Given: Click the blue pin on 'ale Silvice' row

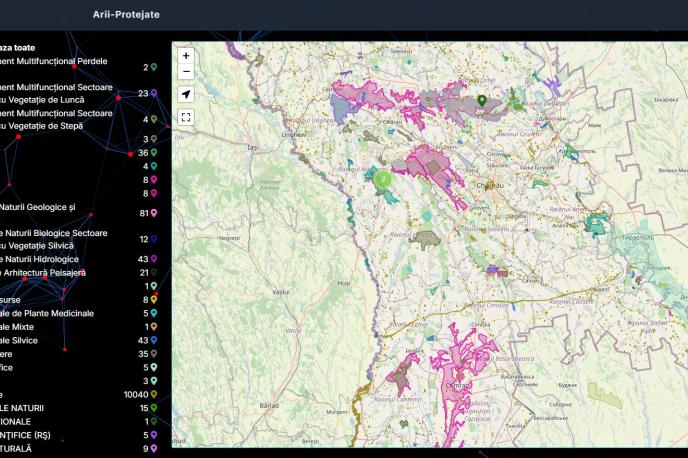Looking at the screenshot, I should (154, 340).
